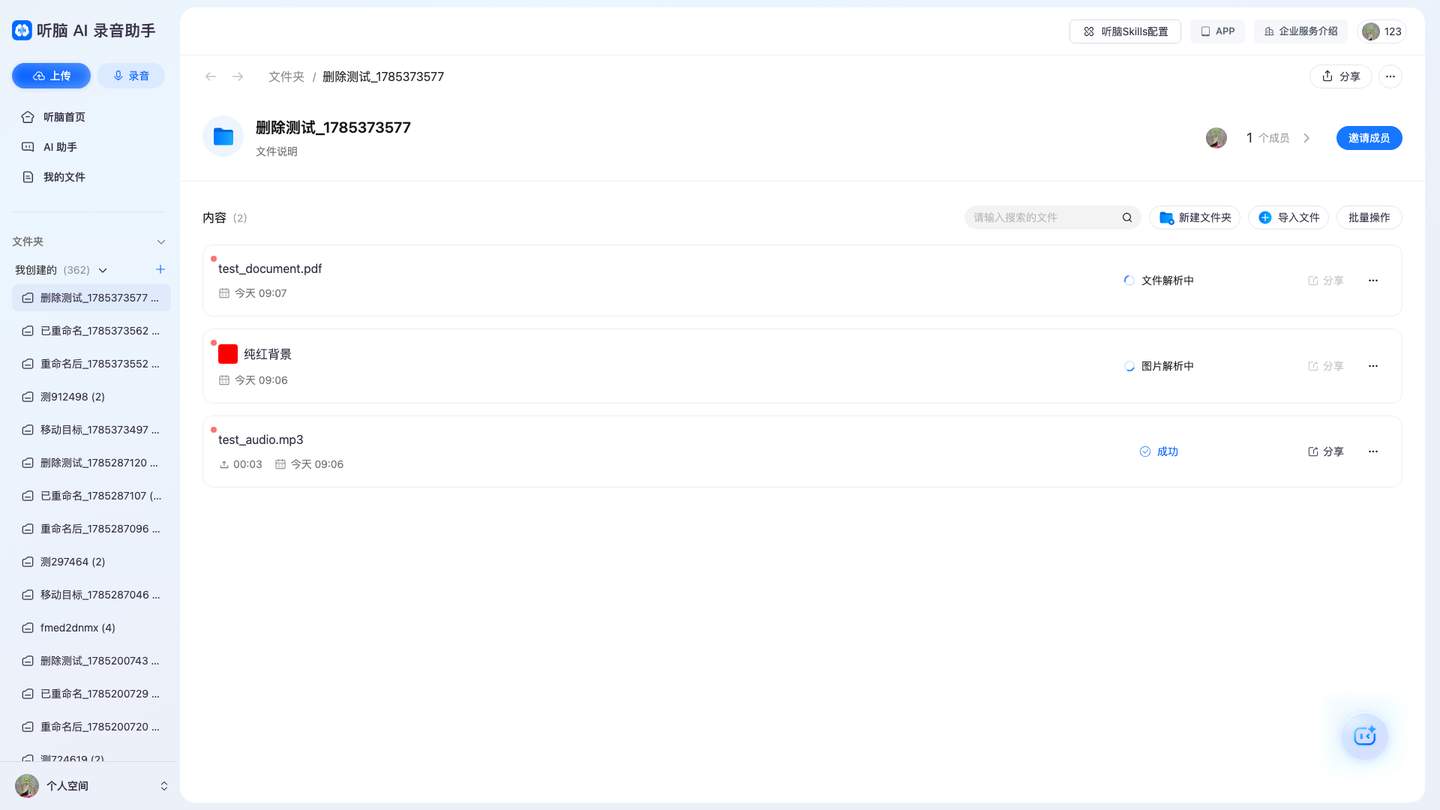Open more options for test_document.pdf
Screen dimensions: 1440x810
pyautogui.click(x=1373, y=281)
